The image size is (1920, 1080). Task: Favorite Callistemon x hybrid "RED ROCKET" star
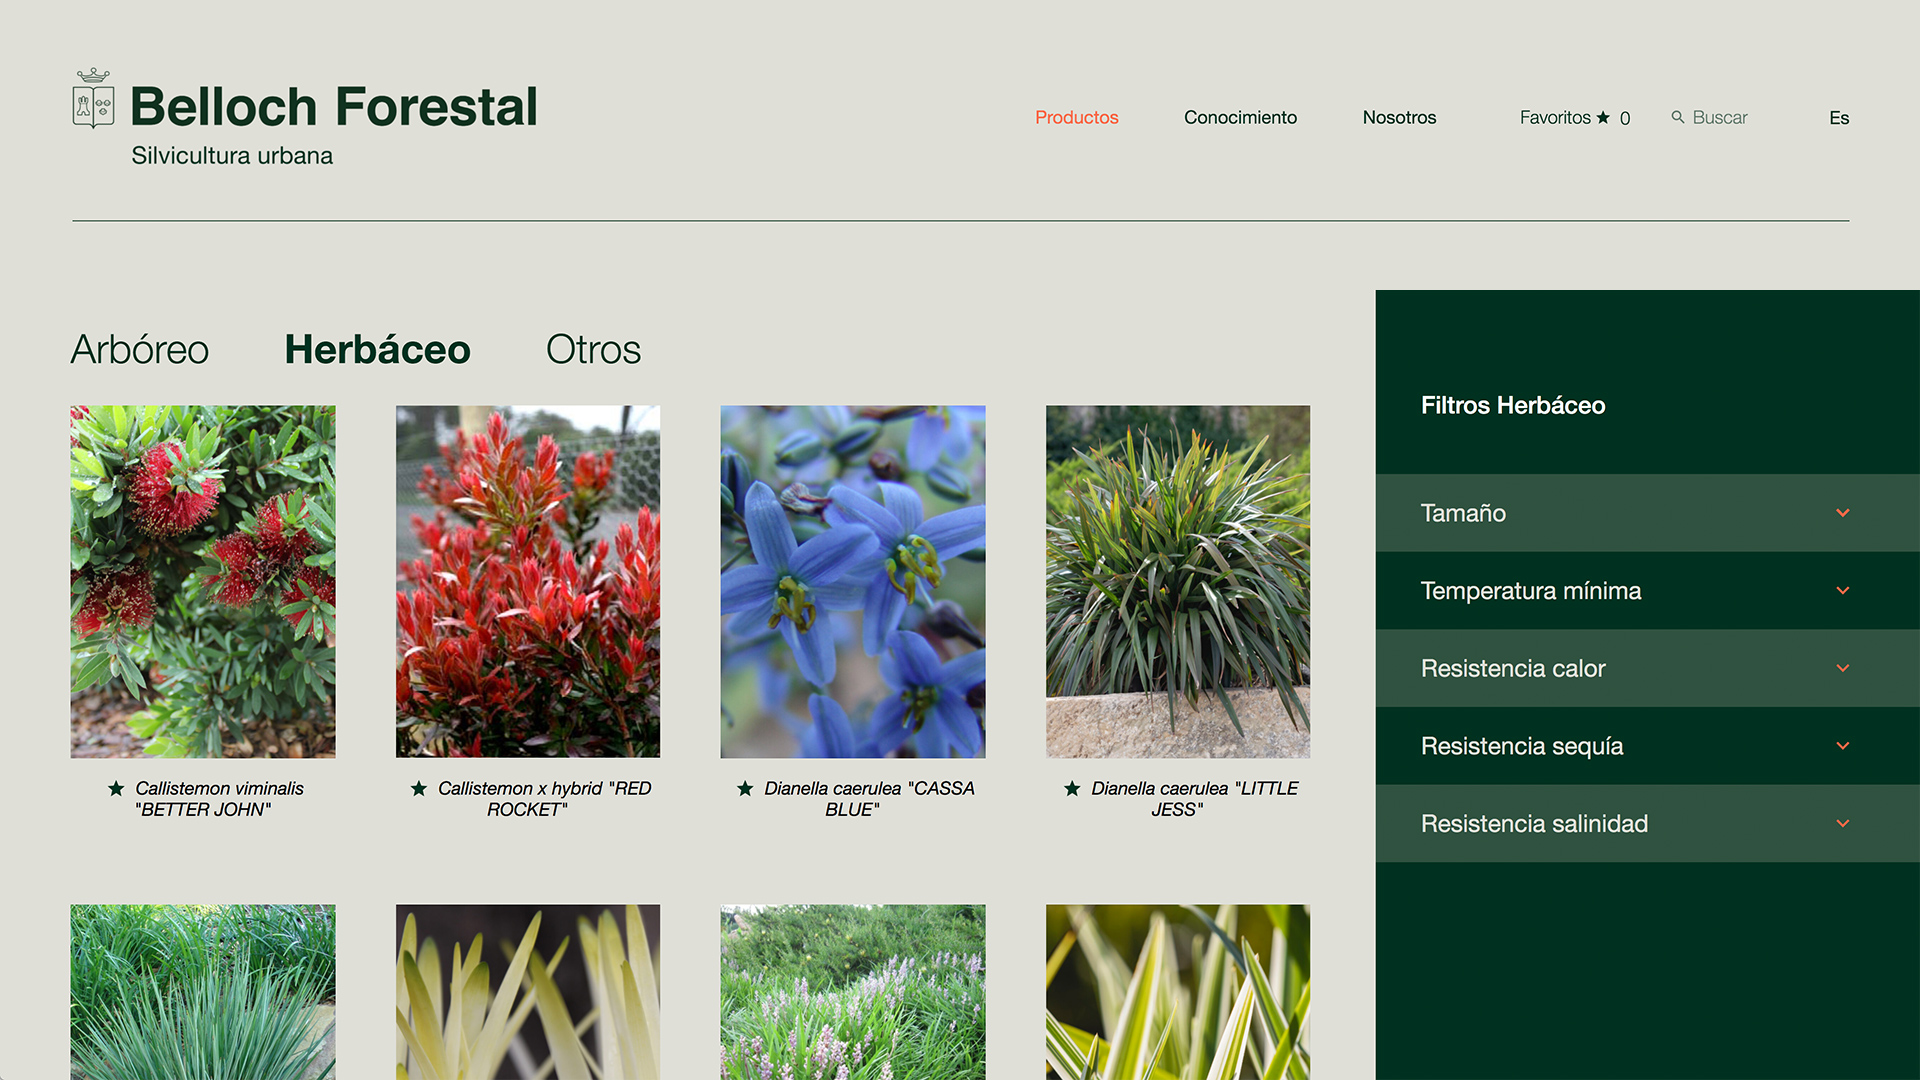tap(419, 788)
